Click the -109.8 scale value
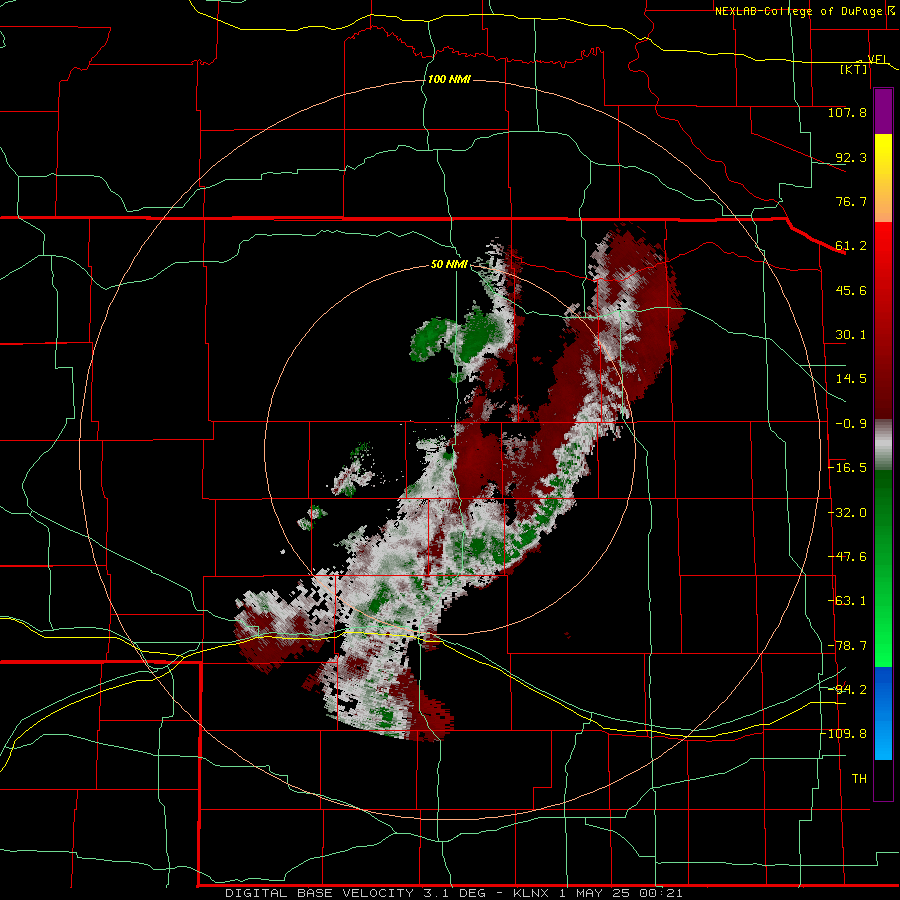The width and height of the screenshot is (900, 900). click(x=844, y=734)
